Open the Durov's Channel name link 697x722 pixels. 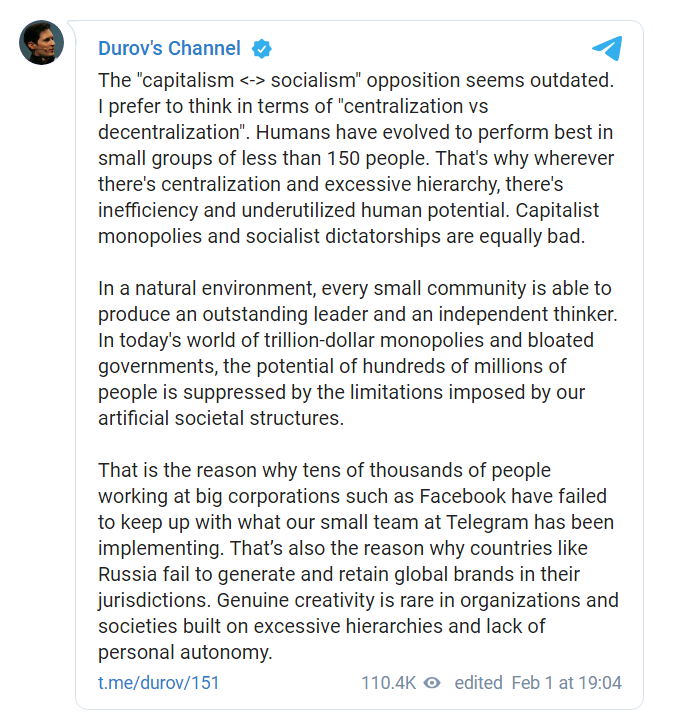pyautogui.click(x=169, y=48)
